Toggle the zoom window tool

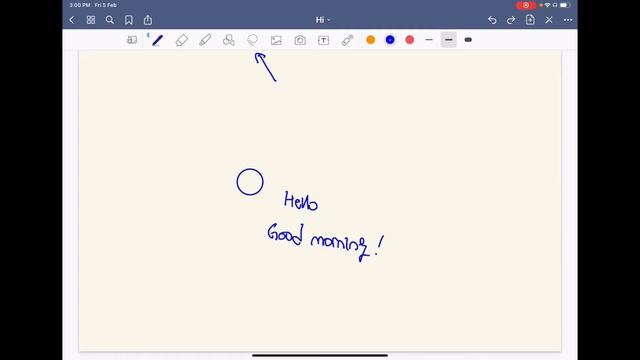click(132, 40)
